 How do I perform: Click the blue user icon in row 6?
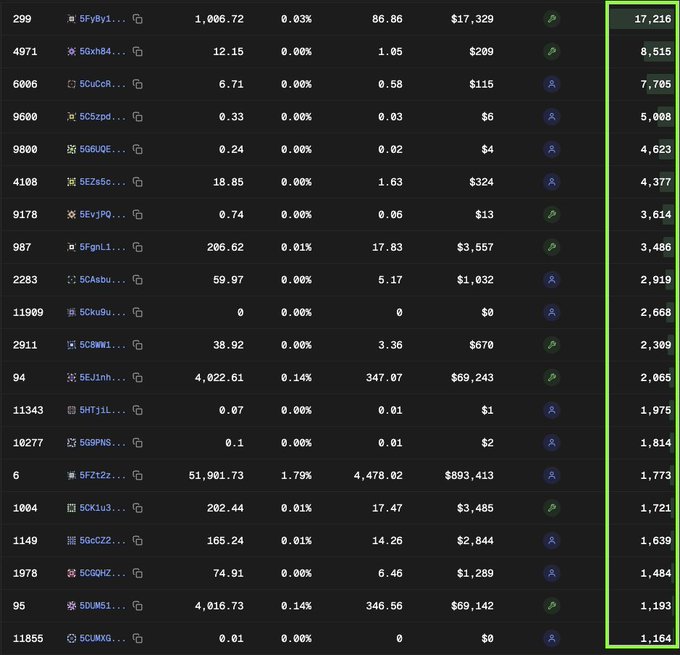[x=552, y=475]
